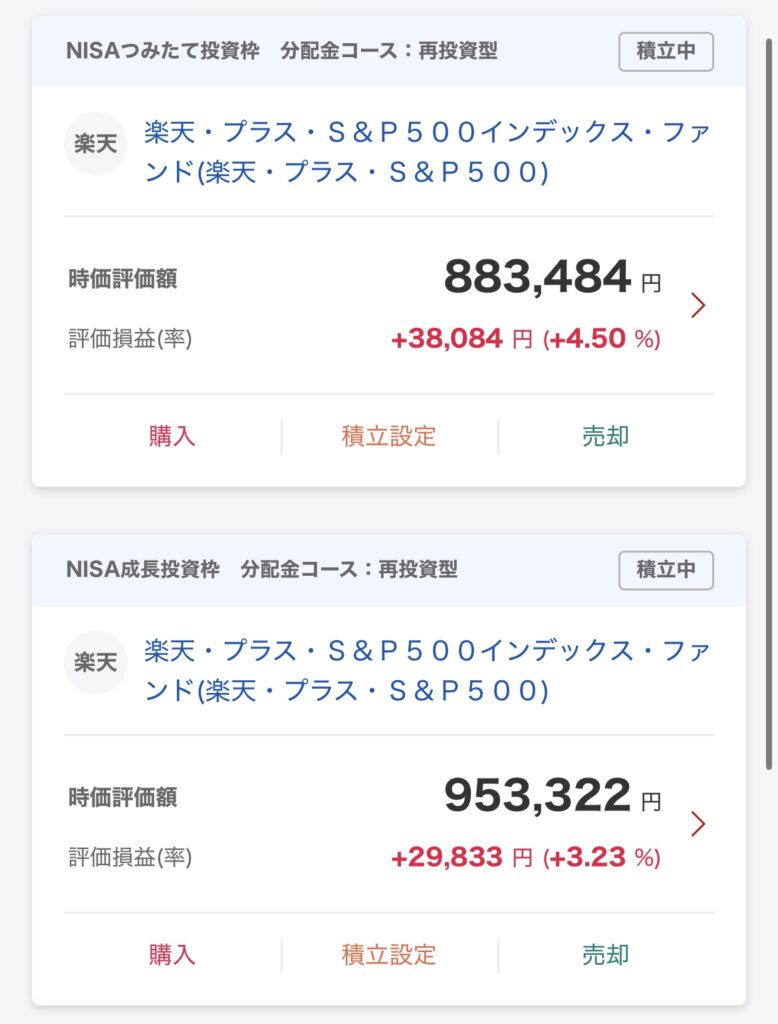This screenshot has height=1024, width=778.
Task: Open the fund name link in the NISAつみたて投資枠 card
Action: click(427, 152)
